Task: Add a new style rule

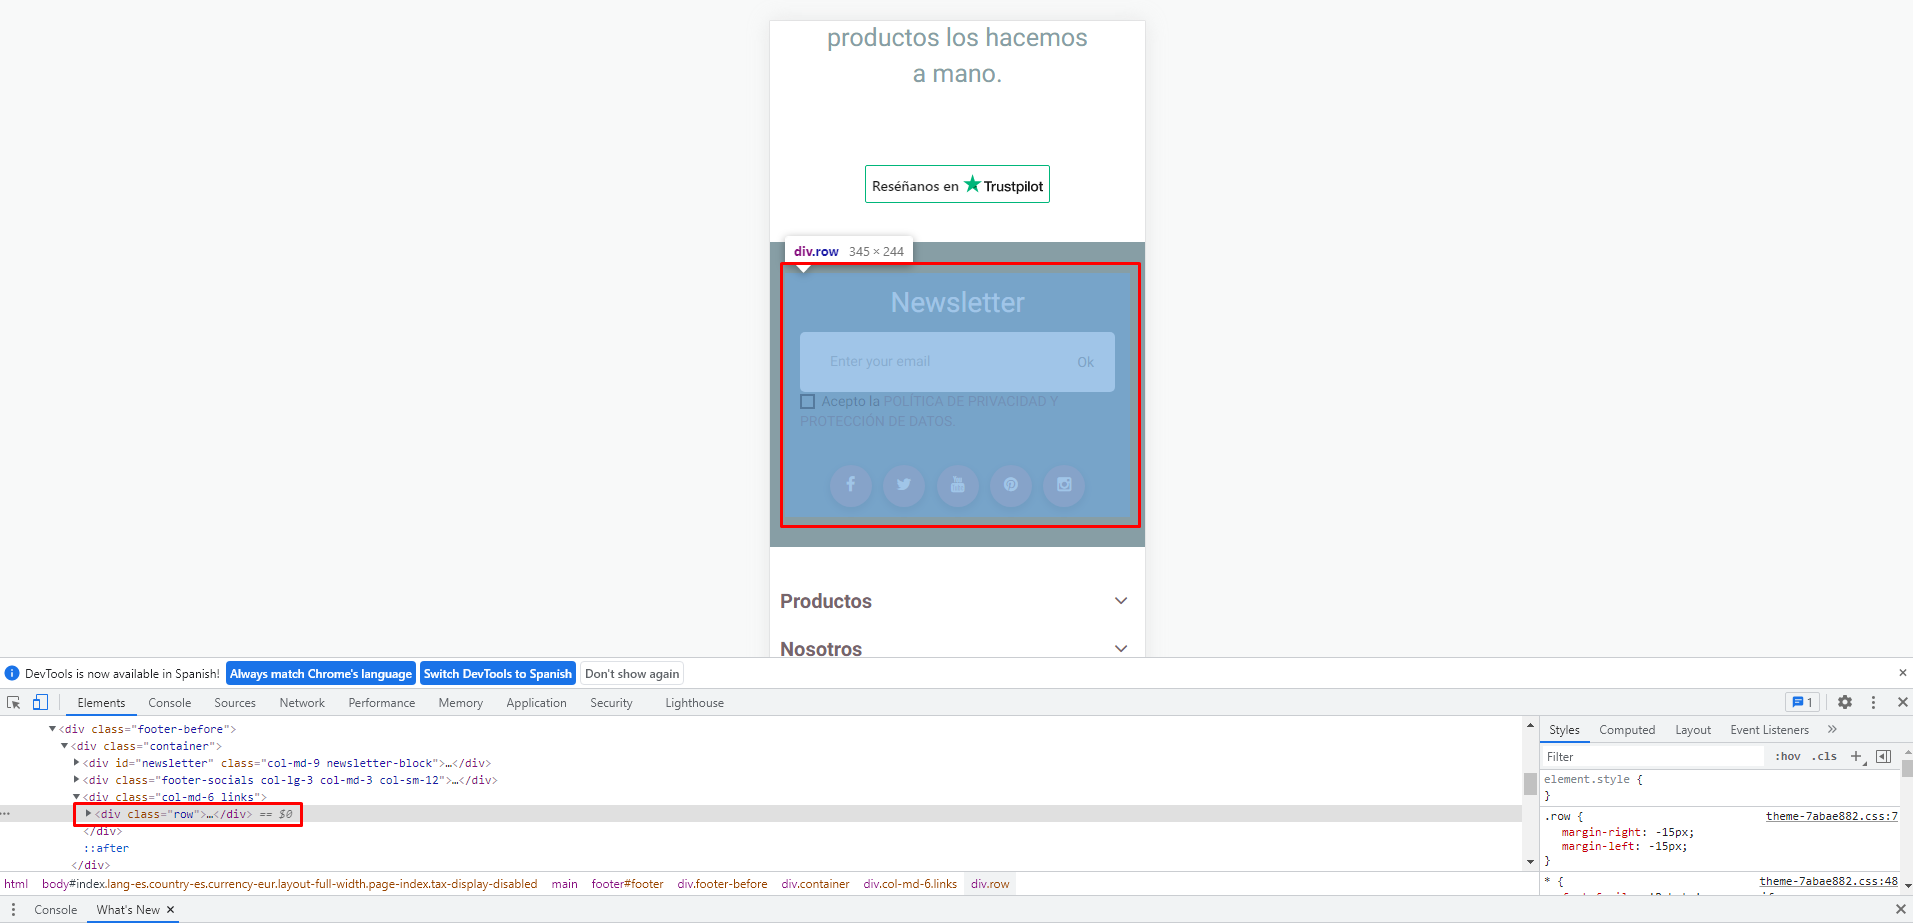Action: click(x=1857, y=757)
